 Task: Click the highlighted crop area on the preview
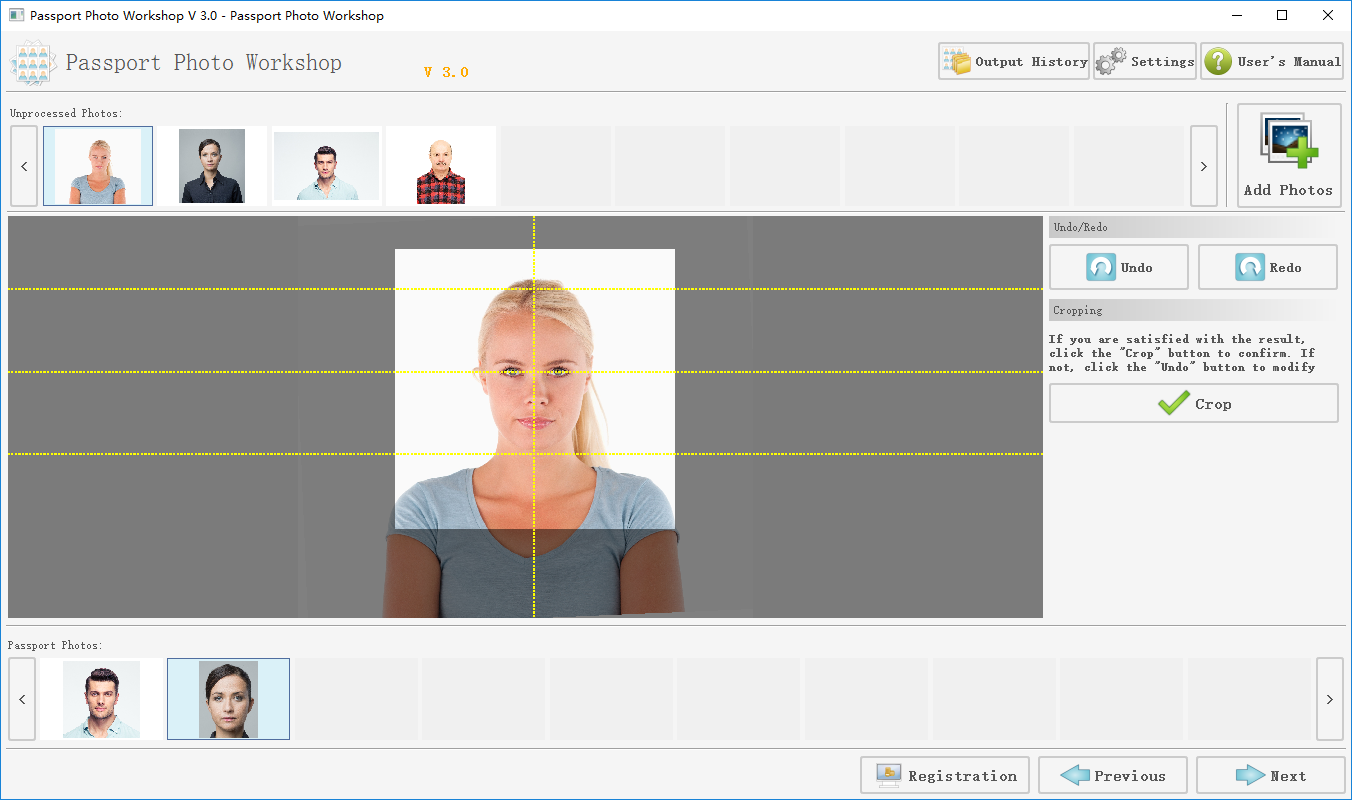[x=535, y=389]
